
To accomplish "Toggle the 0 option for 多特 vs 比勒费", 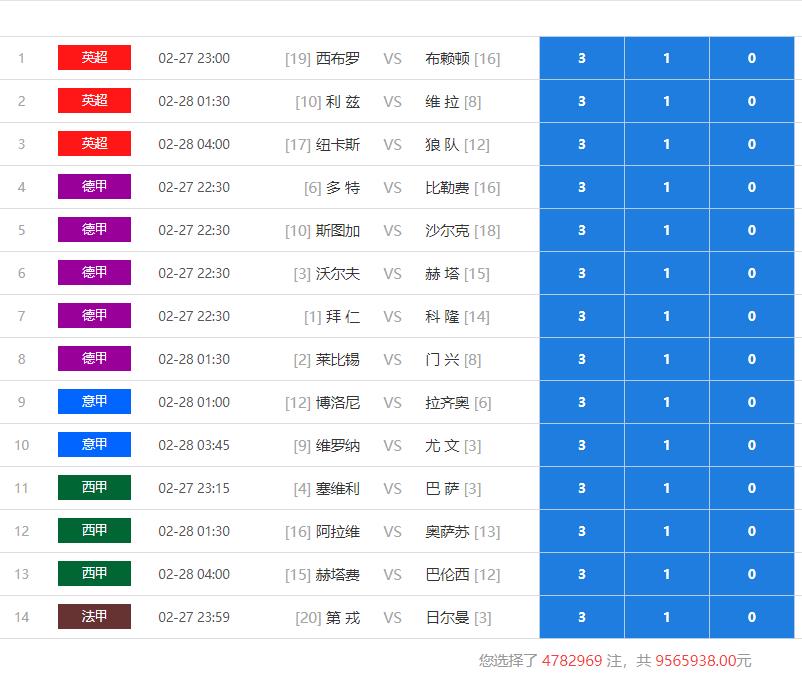I will [752, 187].
